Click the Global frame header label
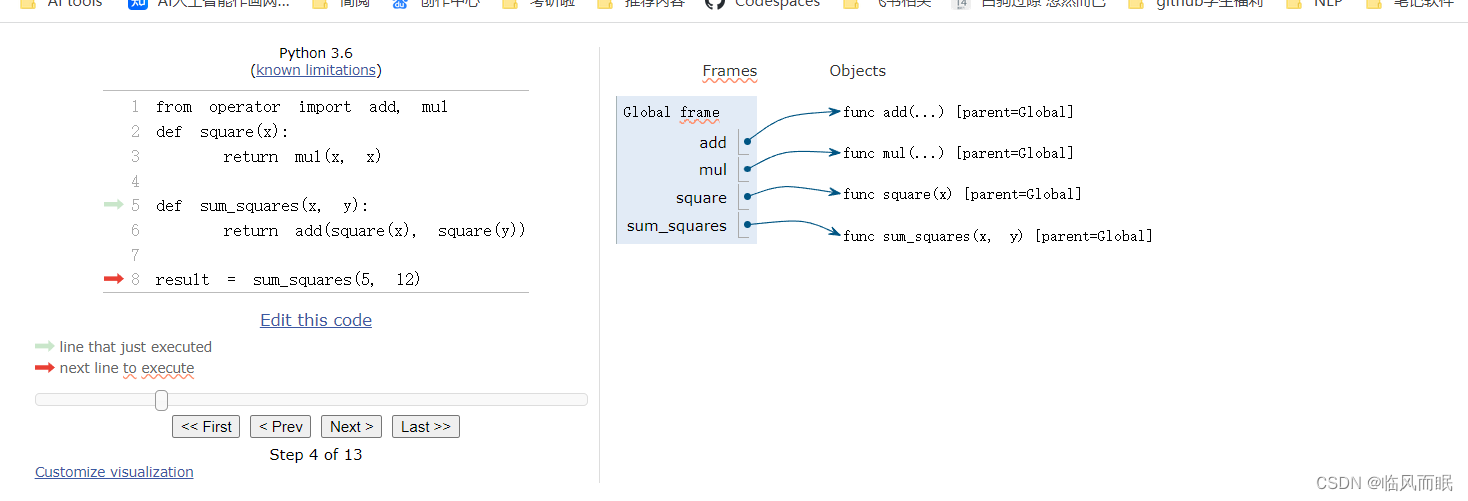This screenshot has height=501, width=1468. tap(671, 112)
